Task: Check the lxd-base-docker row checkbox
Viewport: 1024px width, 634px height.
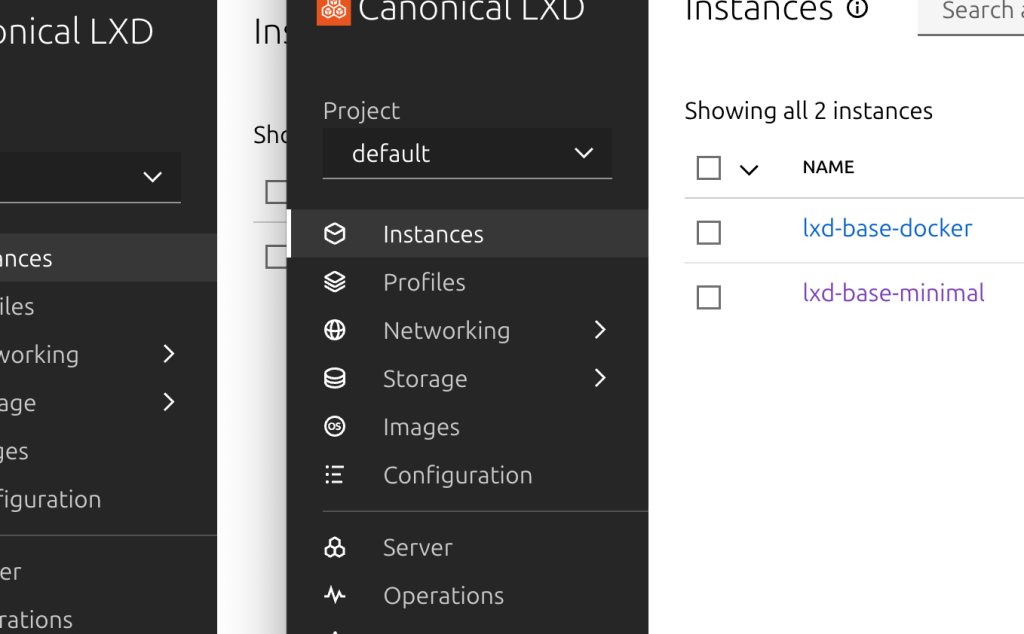Action: [708, 233]
